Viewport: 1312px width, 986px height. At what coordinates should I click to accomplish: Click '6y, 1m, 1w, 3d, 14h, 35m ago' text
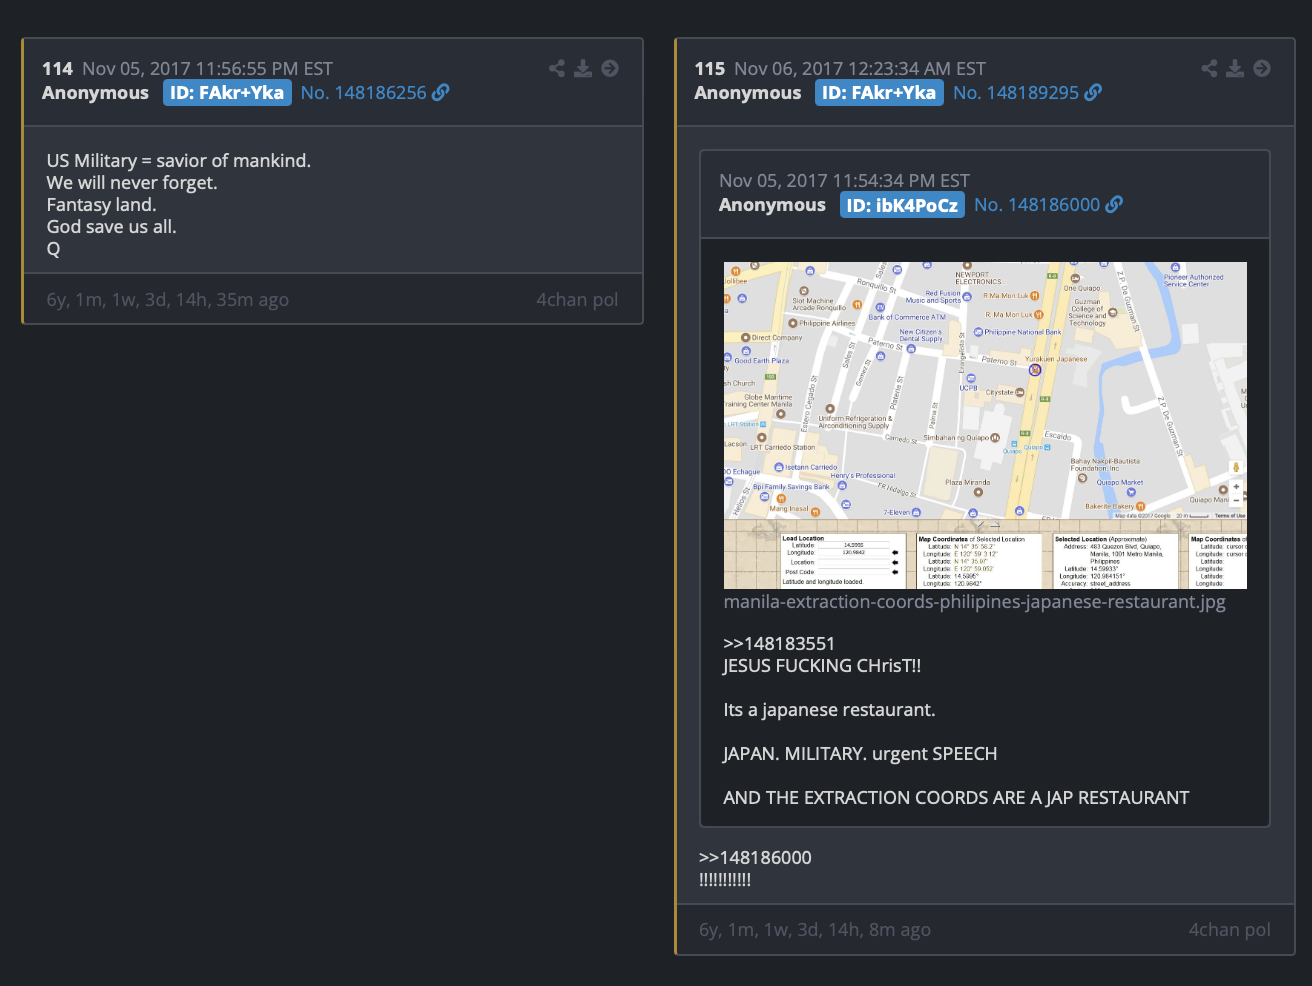click(168, 300)
